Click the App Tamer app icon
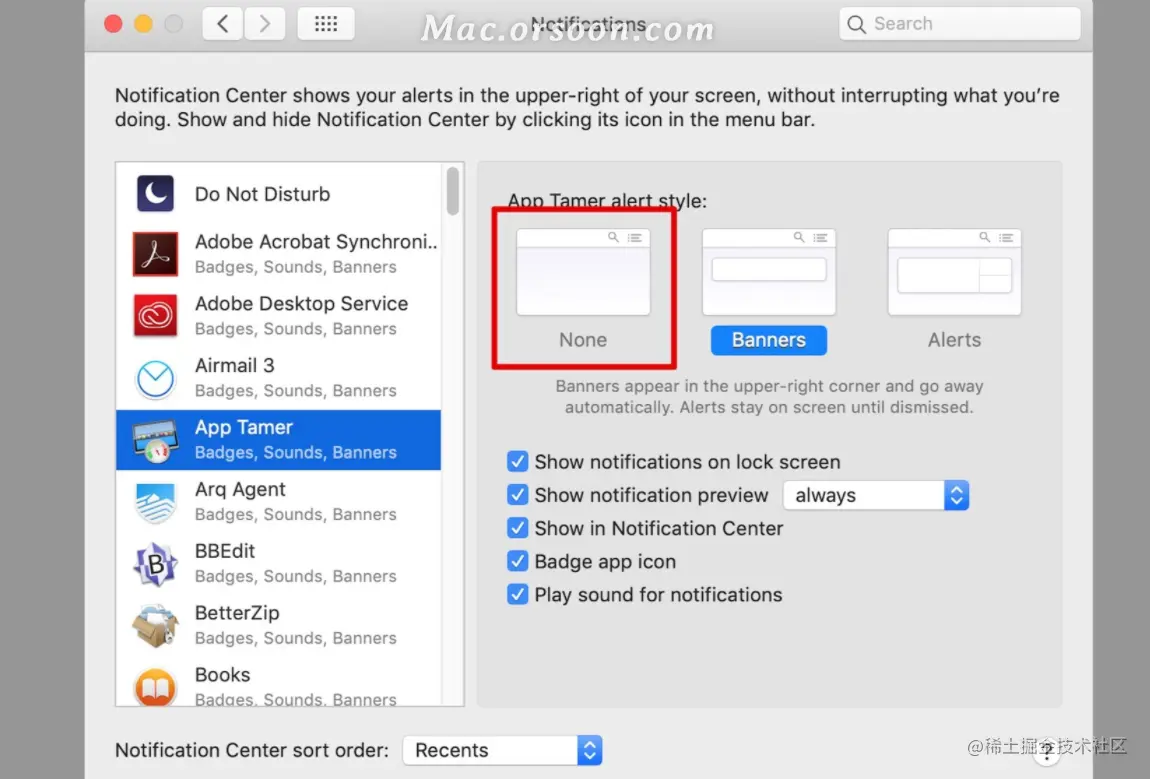This screenshot has height=779, width=1150. pyautogui.click(x=155, y=440)
